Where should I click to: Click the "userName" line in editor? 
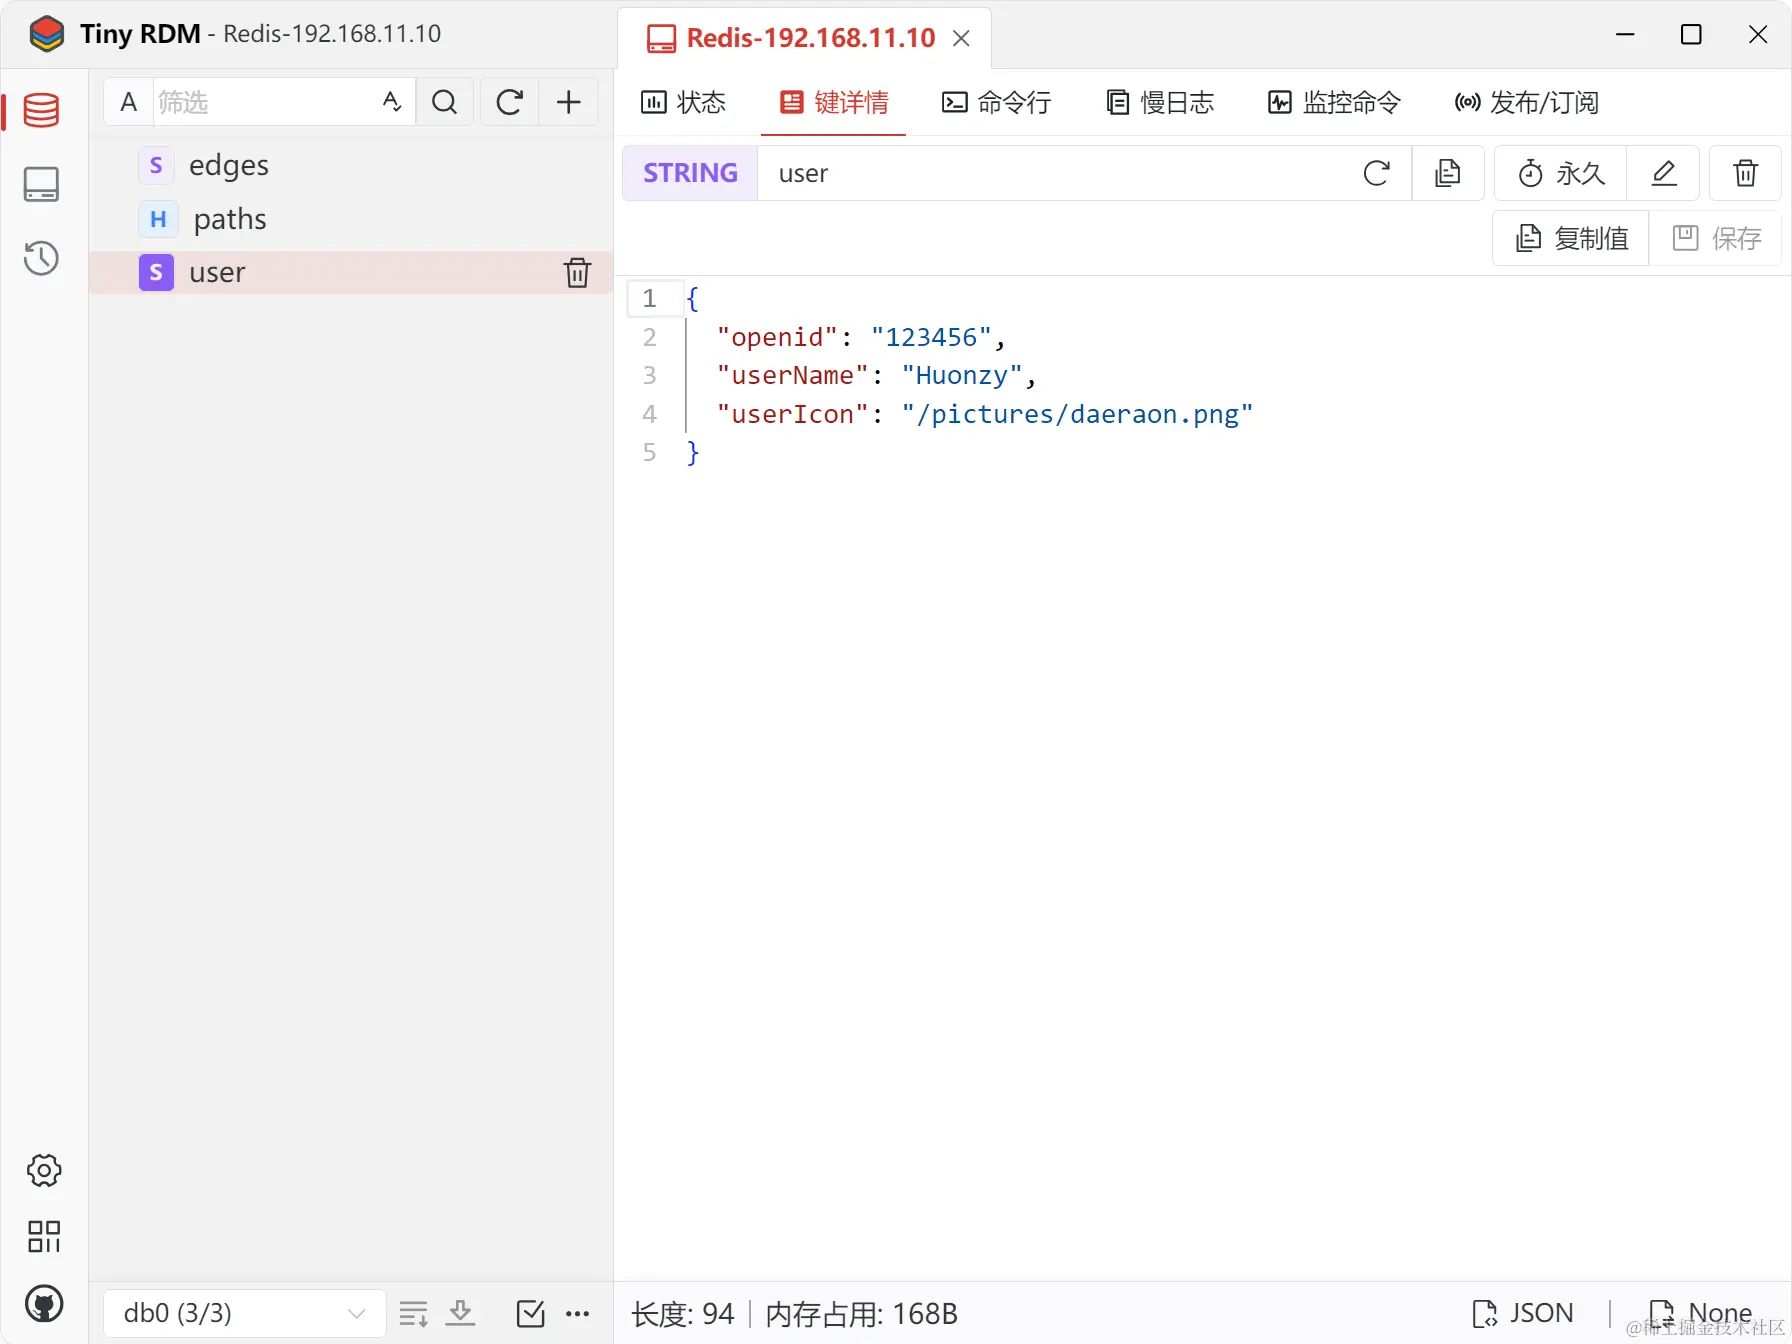[x=876, y=375]
